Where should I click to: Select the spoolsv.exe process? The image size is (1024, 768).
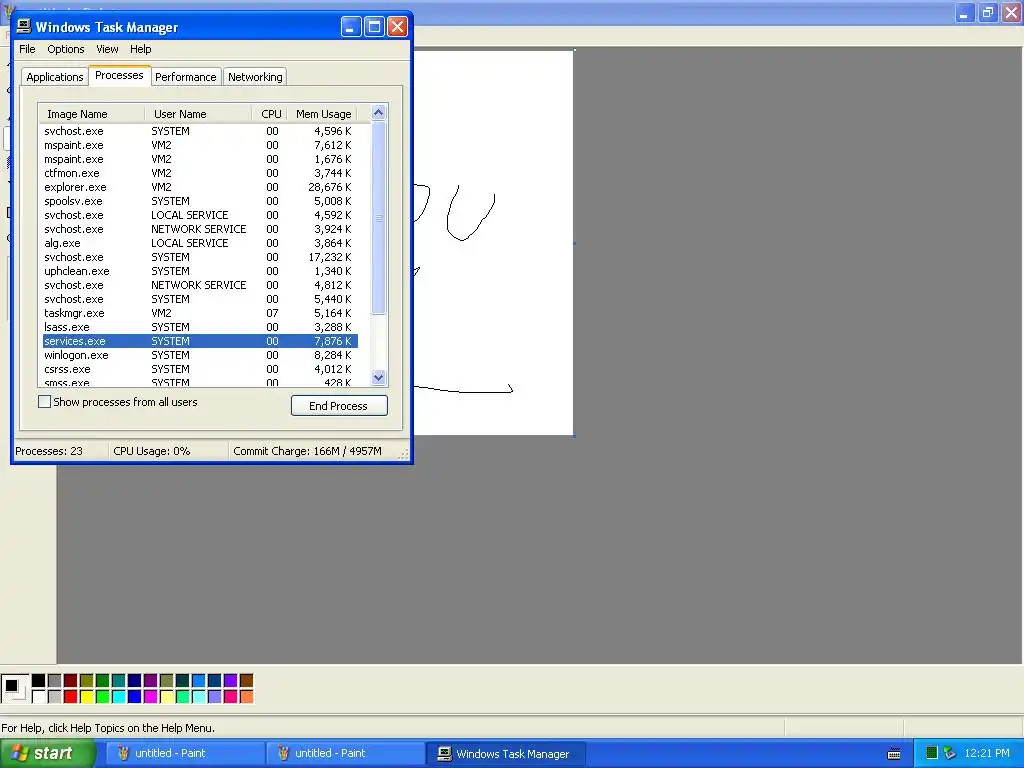point(200,201)
